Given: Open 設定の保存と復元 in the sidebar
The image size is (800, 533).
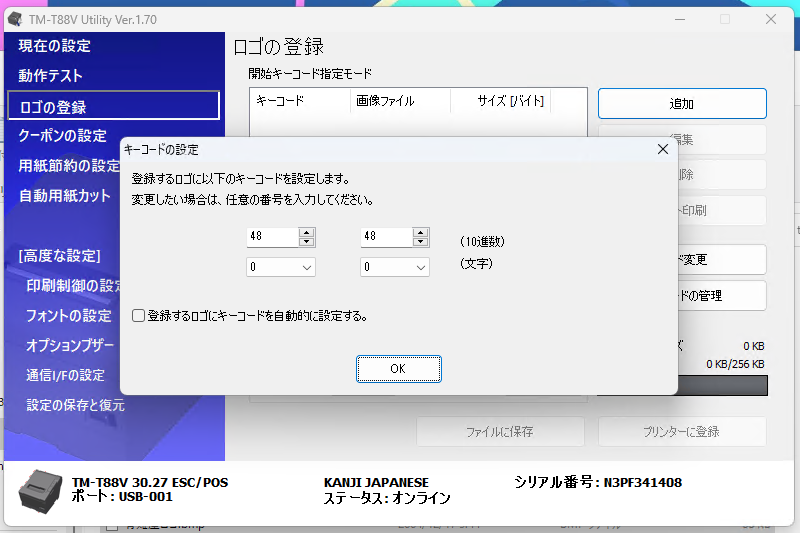Looking at the screenshot, I should pyautogui.click(x=76, y=405).
